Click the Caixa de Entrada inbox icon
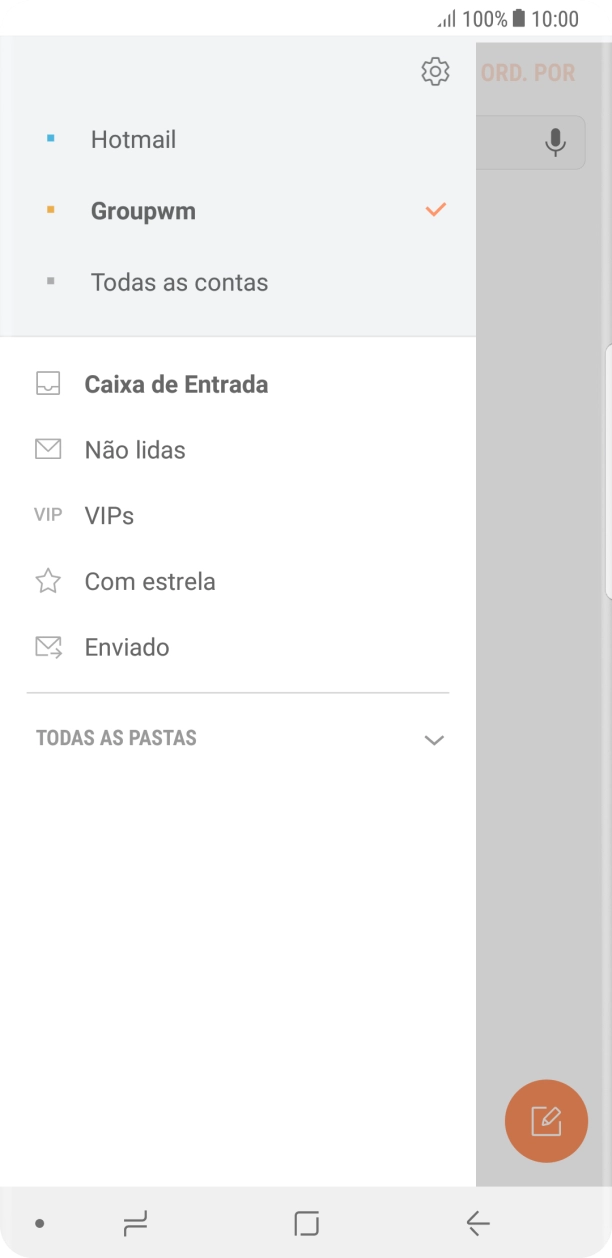Image resolution: width=612 pixels, height=1258 pixels. click(47, 383)
